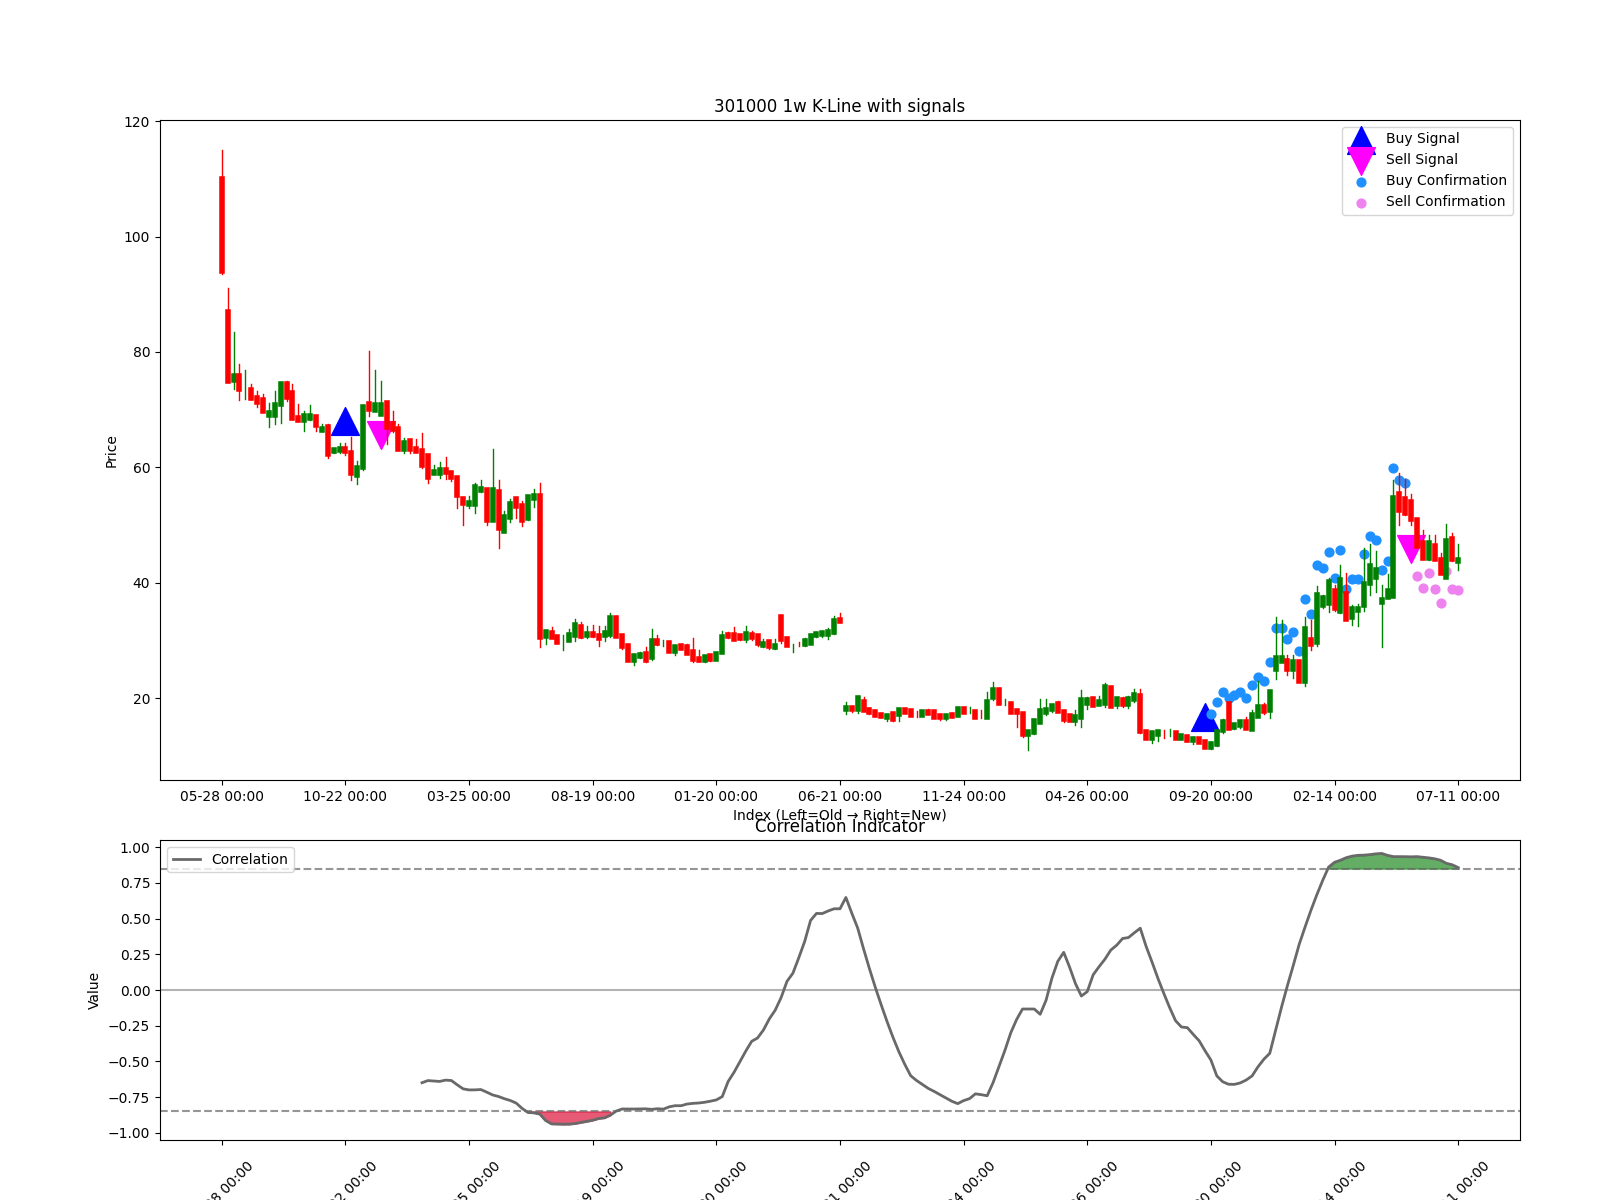This screenshot has width=1600, height=1200.
Task: Select the first blue buy triangle near 10-22
Action: click(x=345, y=423)
